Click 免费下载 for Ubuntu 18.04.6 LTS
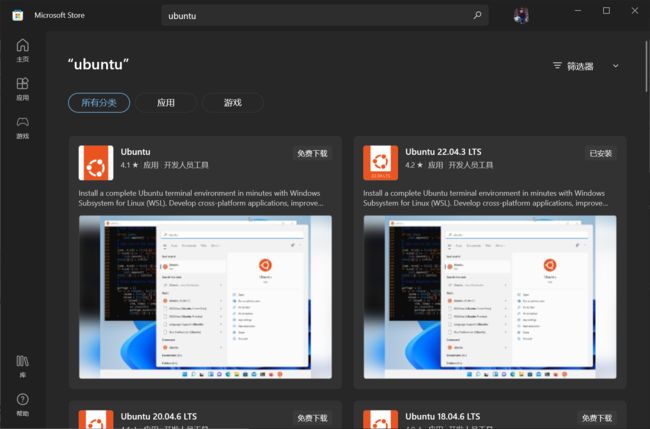The height and width of the screenshot is (429, 650). [x=597, y=418]
